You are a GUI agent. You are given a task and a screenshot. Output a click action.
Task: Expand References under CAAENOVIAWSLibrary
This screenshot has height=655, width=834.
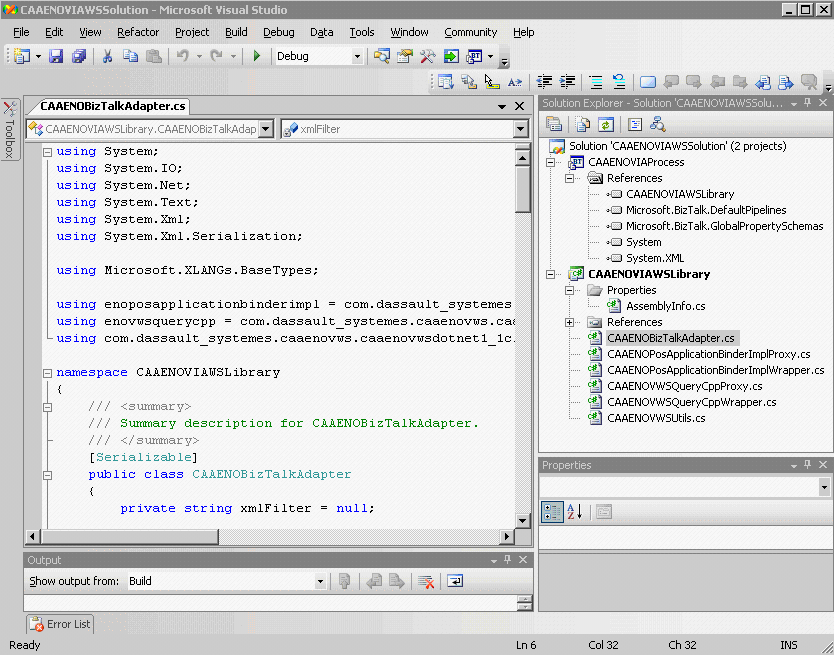(x=570, y=322)
